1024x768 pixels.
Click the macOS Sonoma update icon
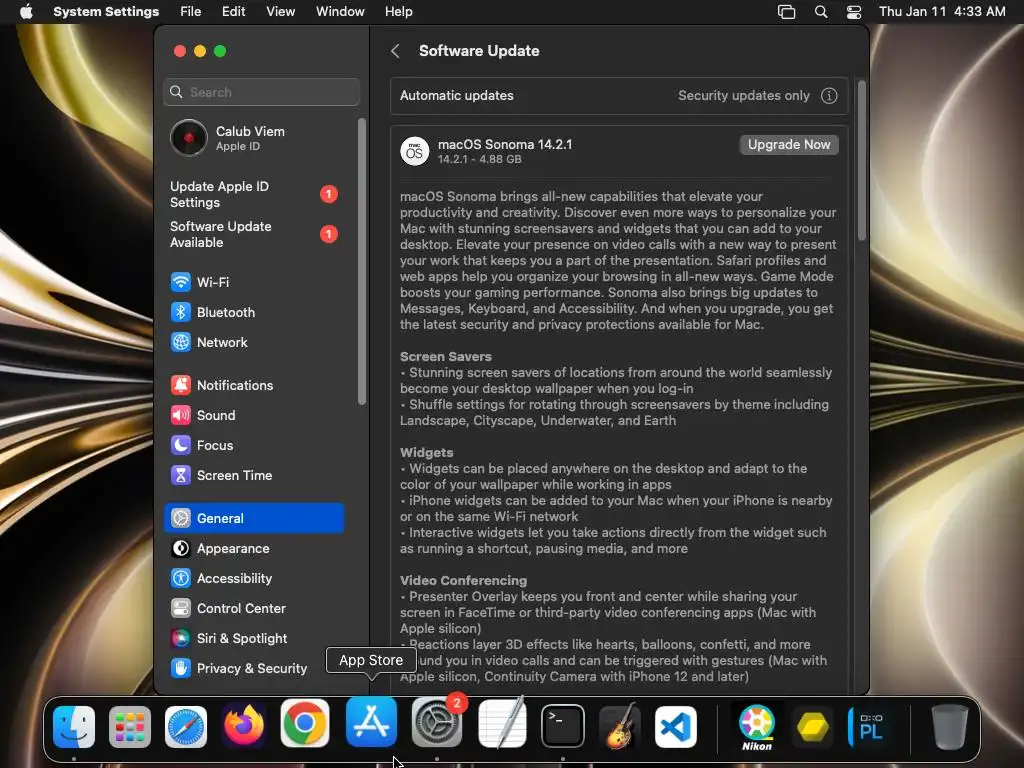pyautogui.click(x=415, y=152)
